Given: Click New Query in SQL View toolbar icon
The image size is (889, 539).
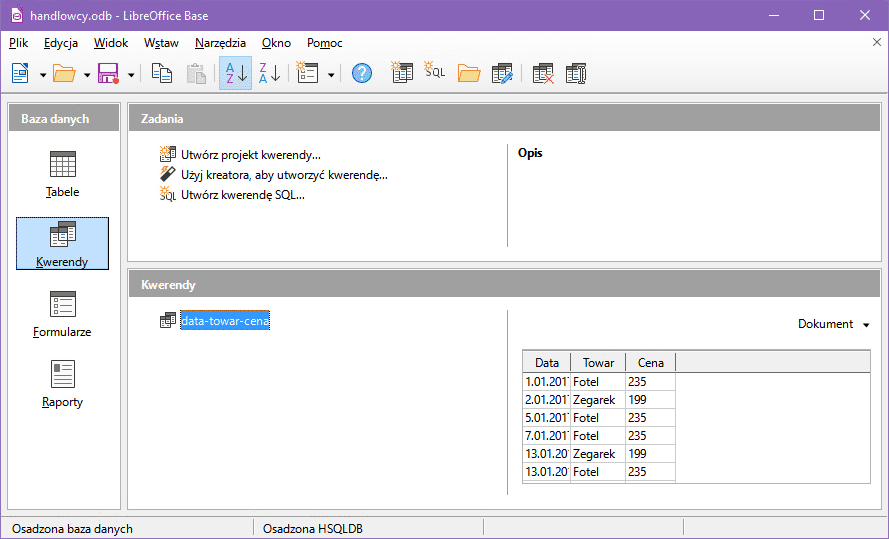Looking at the screenshot, I should pyautogui.click(x=434, y=73).
